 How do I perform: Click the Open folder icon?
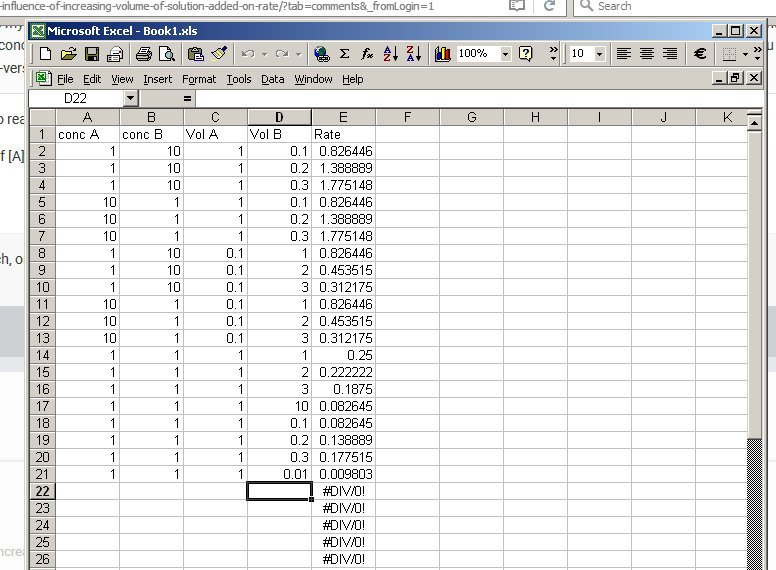click(68, 54)
